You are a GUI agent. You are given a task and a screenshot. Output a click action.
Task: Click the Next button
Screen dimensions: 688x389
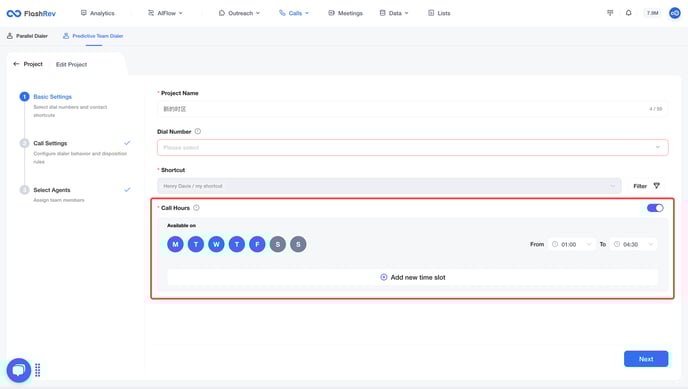click(646, 359)
